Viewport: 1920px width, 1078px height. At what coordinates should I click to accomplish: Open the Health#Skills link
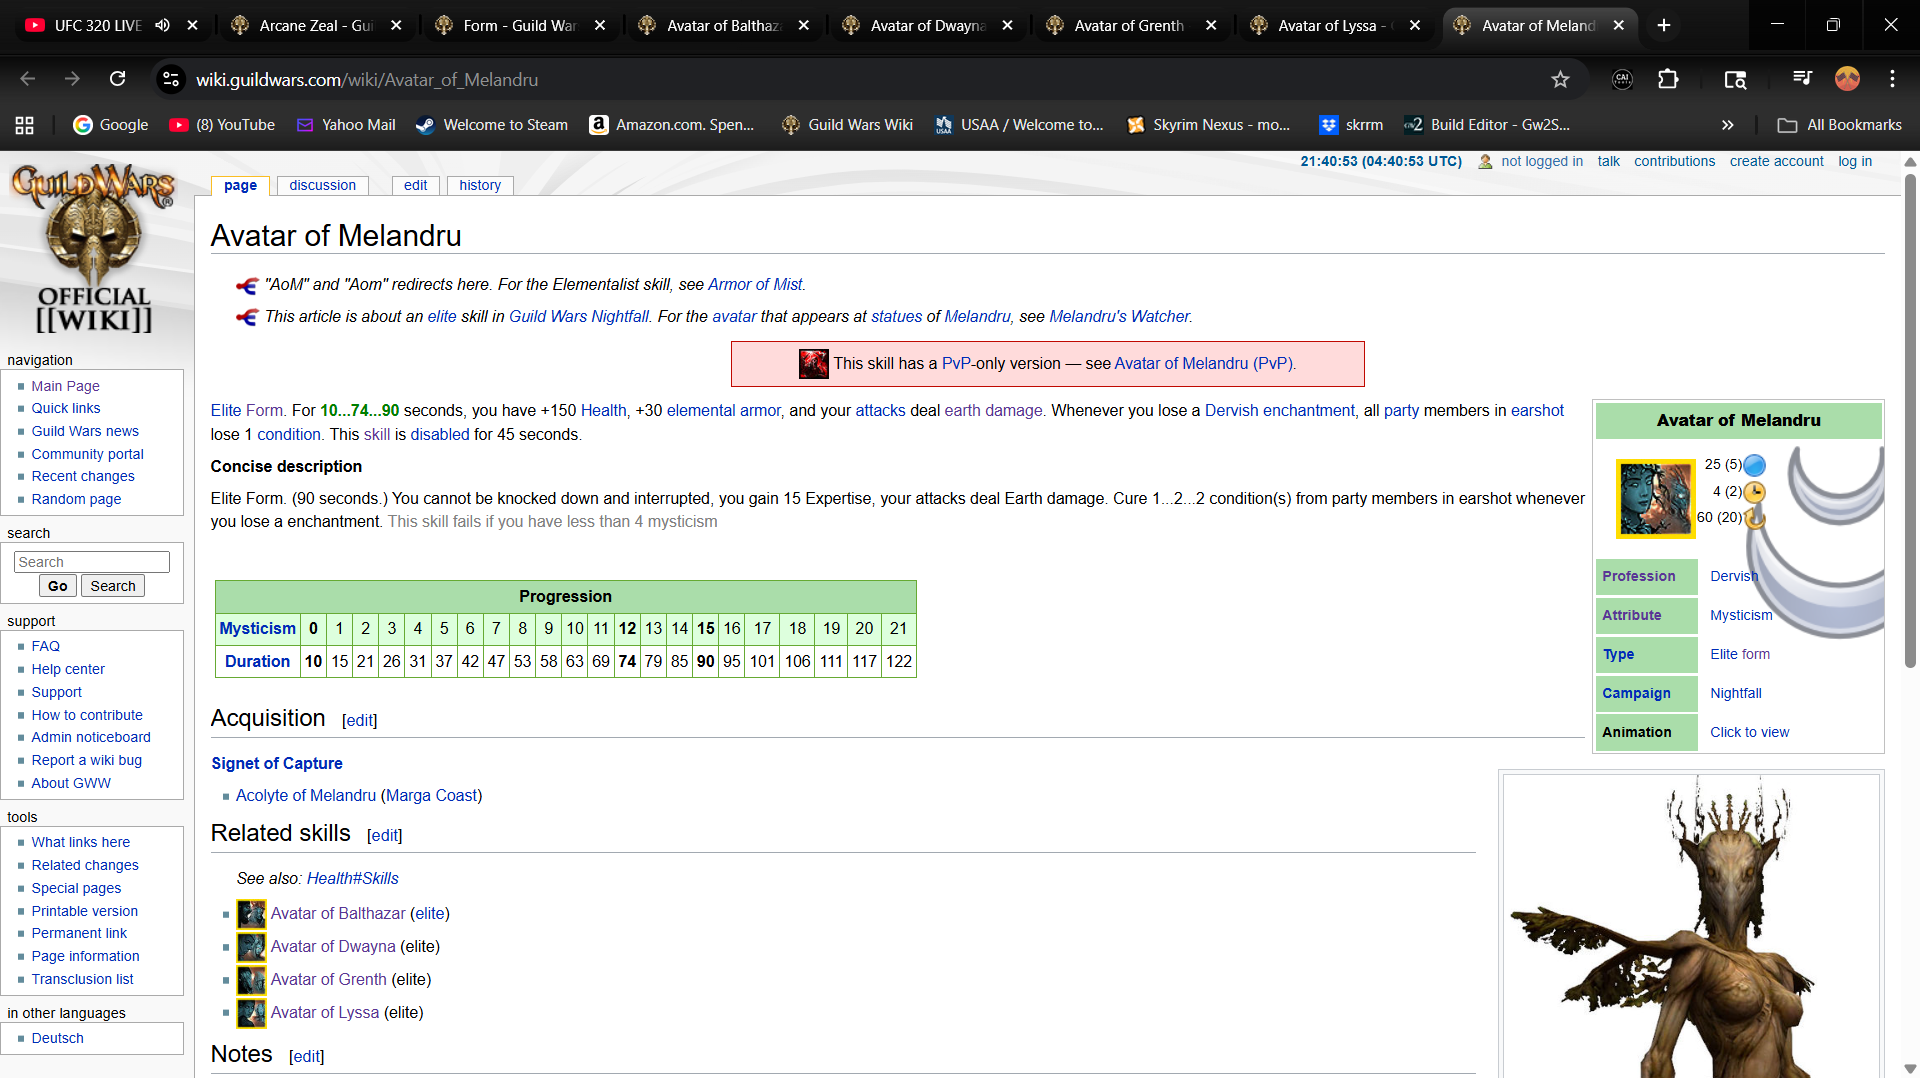point(352,878)
